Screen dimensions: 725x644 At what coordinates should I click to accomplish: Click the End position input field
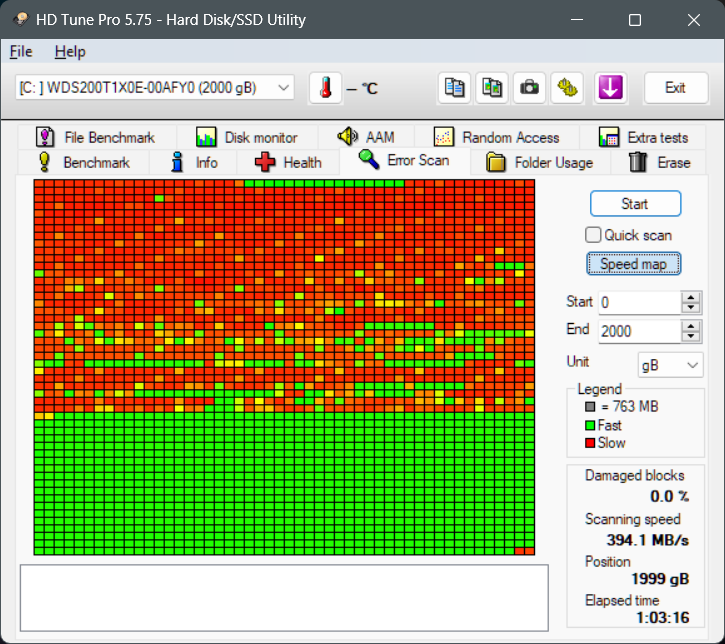(639, 331)
